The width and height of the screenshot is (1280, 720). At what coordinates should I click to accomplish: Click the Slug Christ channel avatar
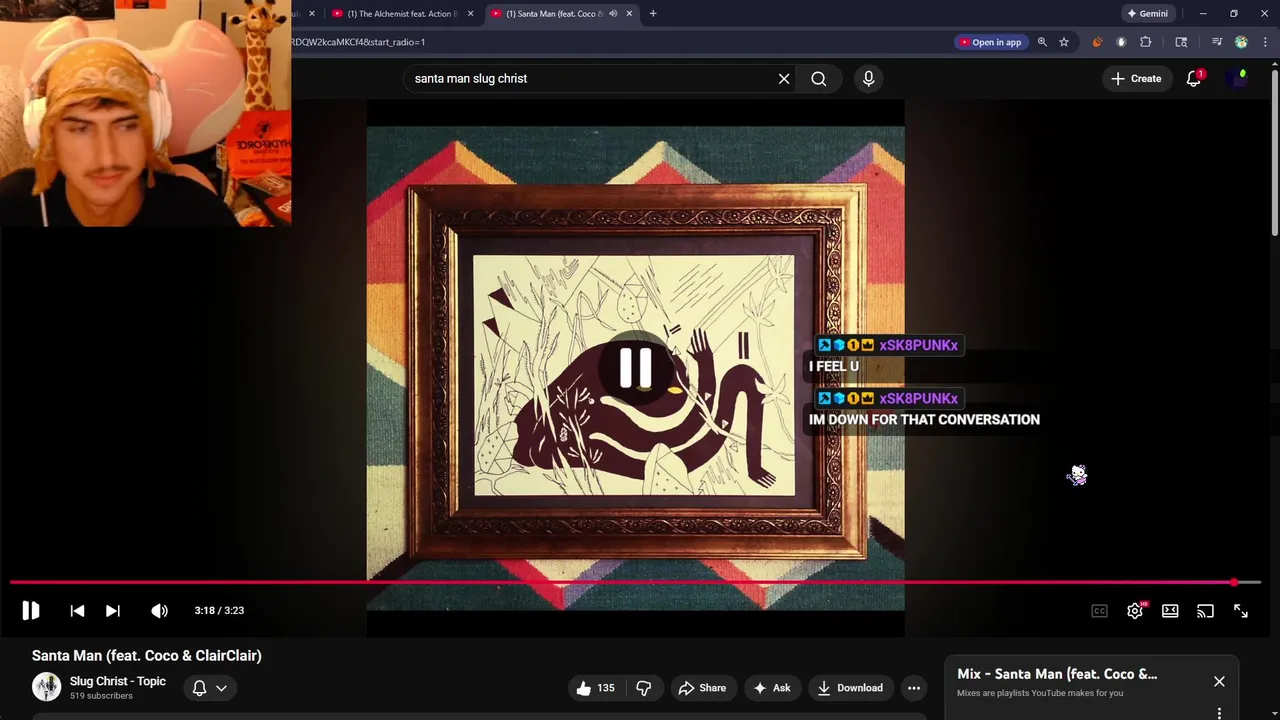click(46, 687)
